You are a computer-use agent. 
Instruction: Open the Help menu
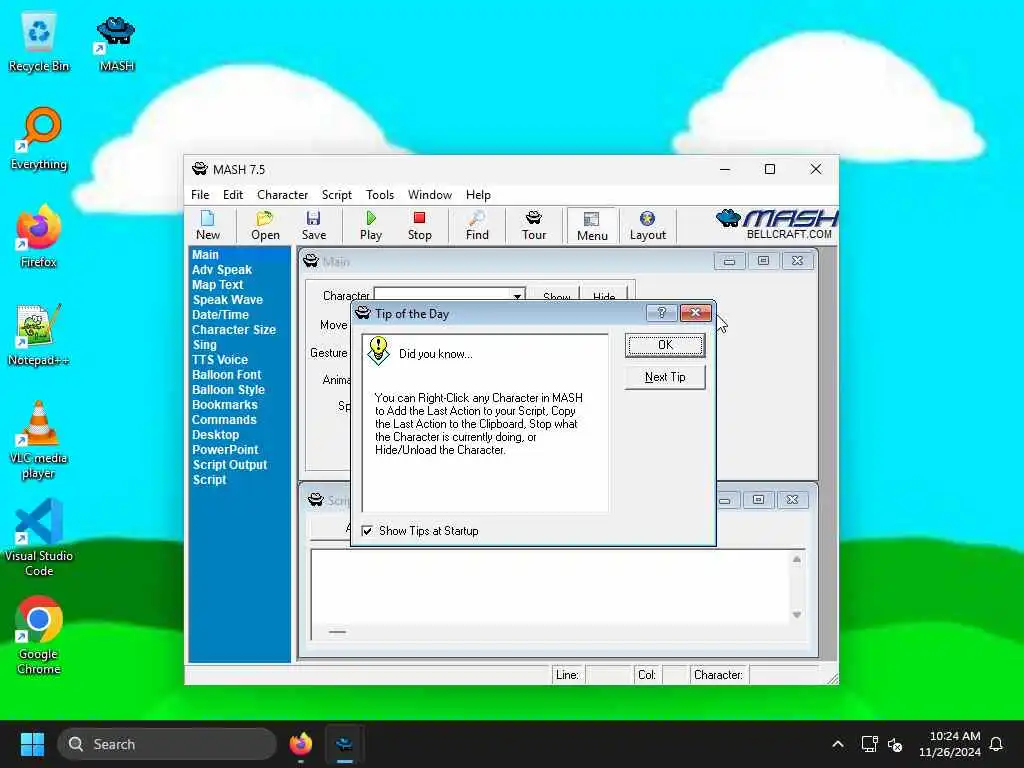click(x=478, y=195)
